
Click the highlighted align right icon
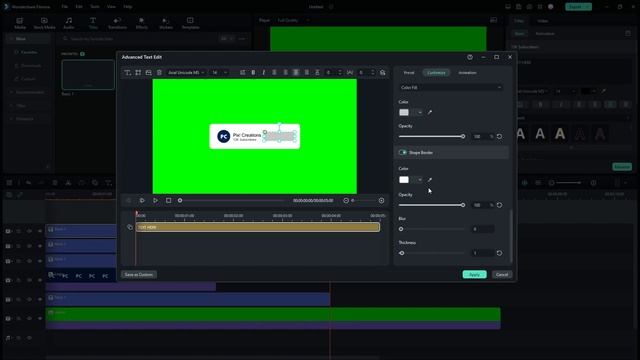(296, 73)
